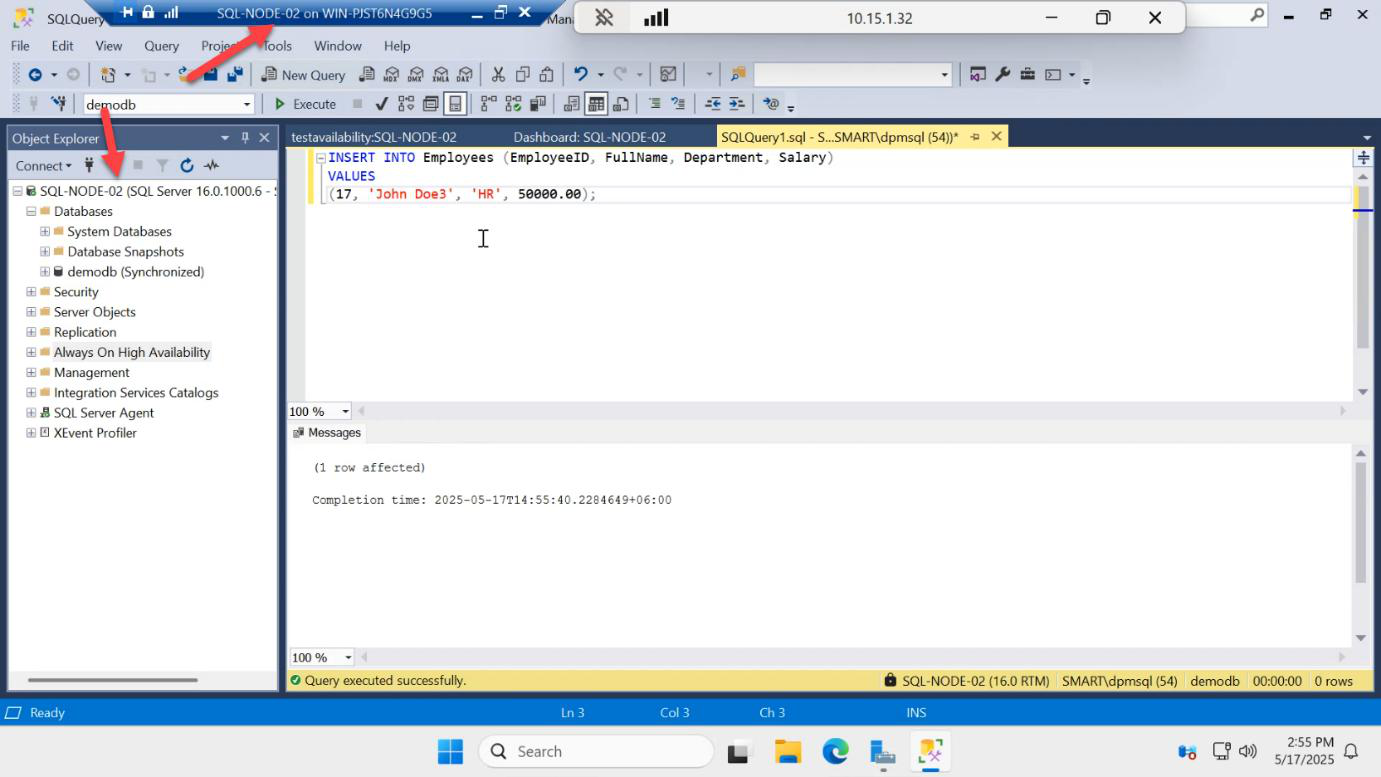Click Uncomment Selected Lines icon

click(678, 104)
